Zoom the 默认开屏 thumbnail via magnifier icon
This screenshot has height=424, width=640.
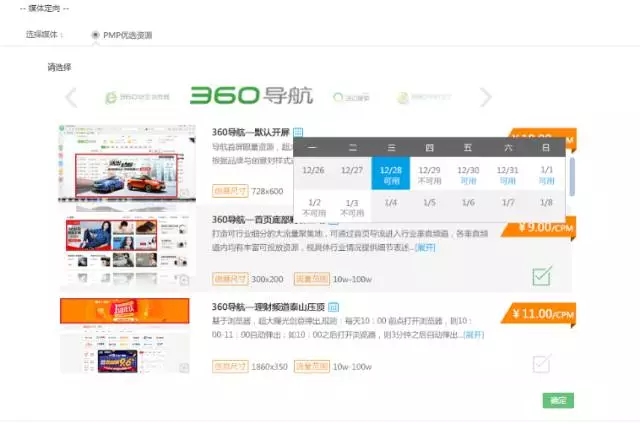(x=184, y=192)
